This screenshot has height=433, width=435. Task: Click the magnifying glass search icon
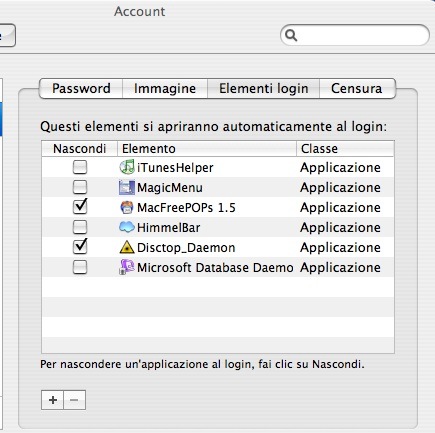point(291,35)
